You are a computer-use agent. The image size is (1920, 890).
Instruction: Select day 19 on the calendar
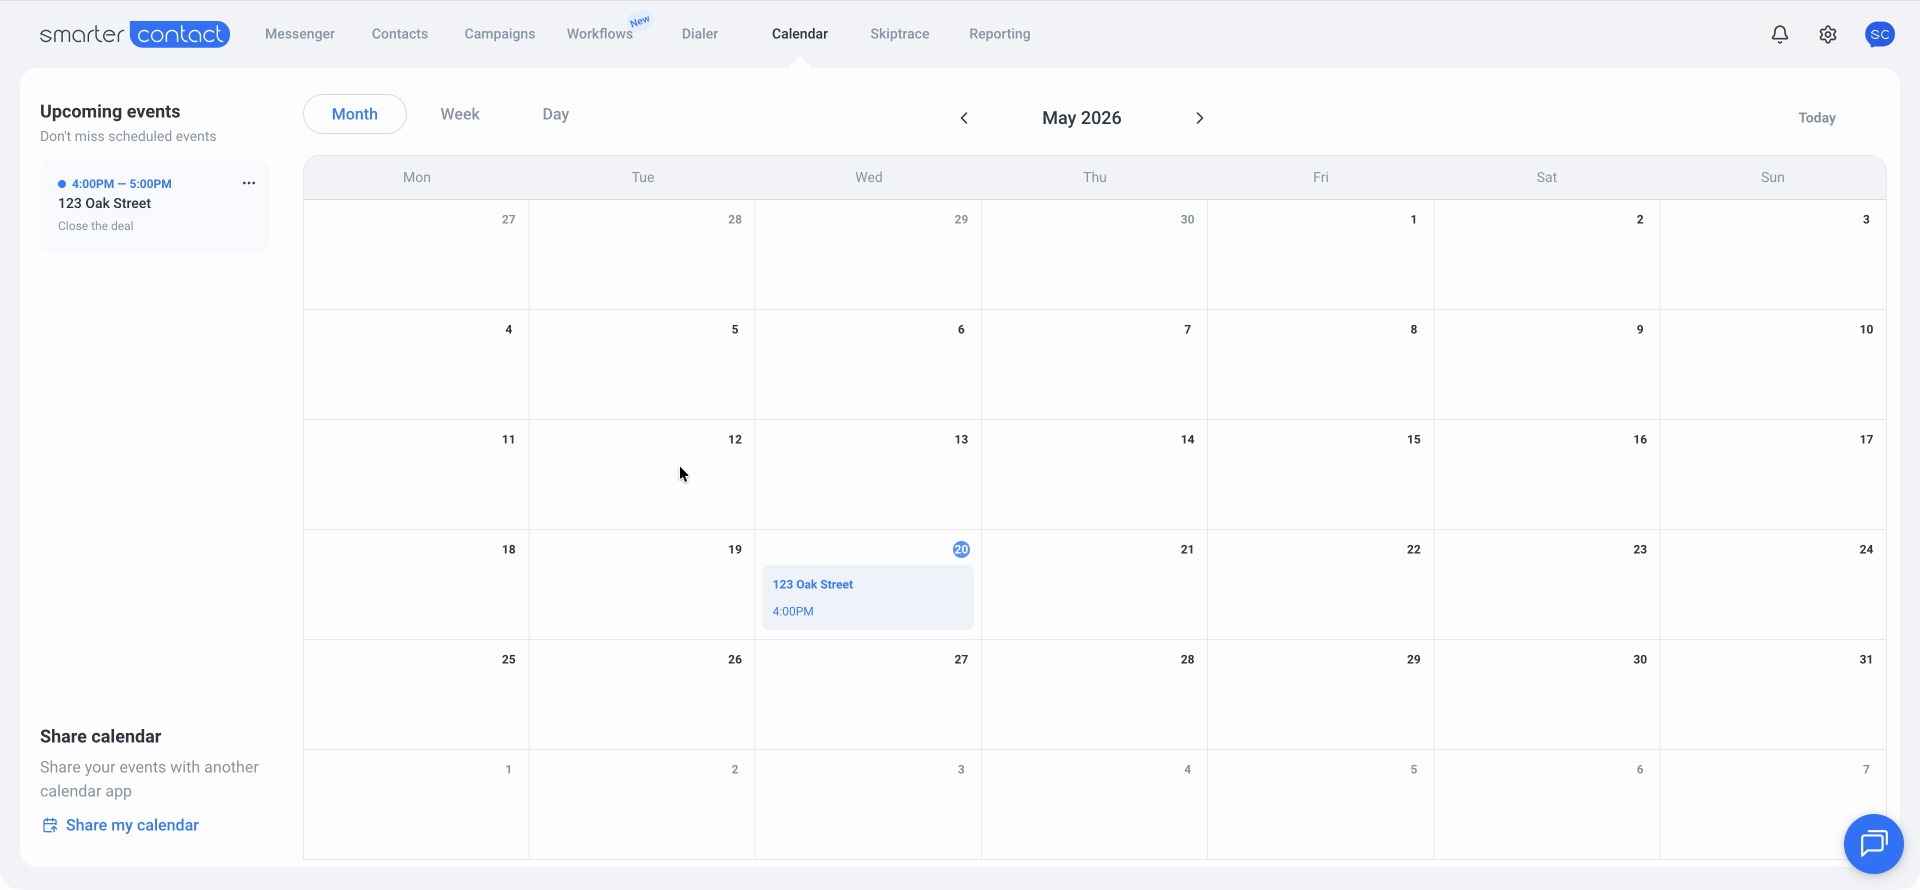[642, 584]
